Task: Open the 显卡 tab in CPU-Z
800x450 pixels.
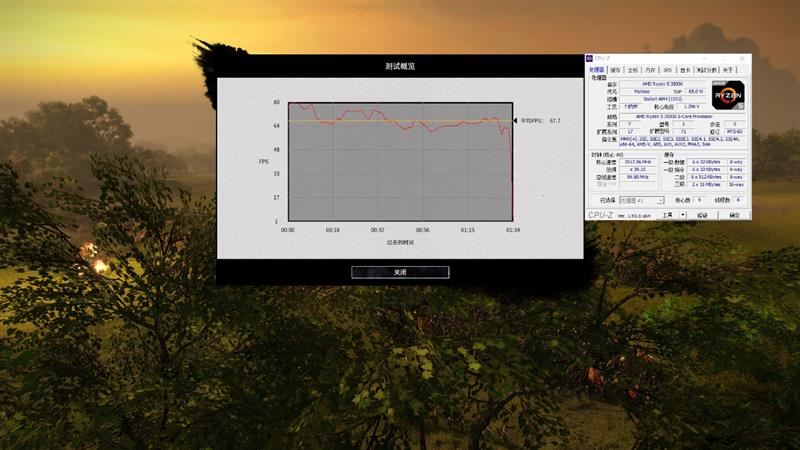Action: coord(685,70)
